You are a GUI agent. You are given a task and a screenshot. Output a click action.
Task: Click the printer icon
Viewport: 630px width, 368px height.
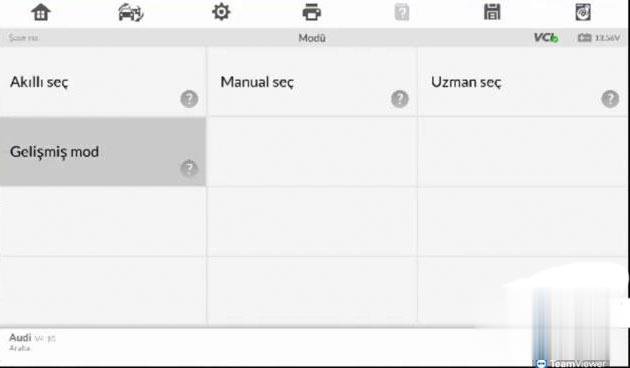[311, 12]
